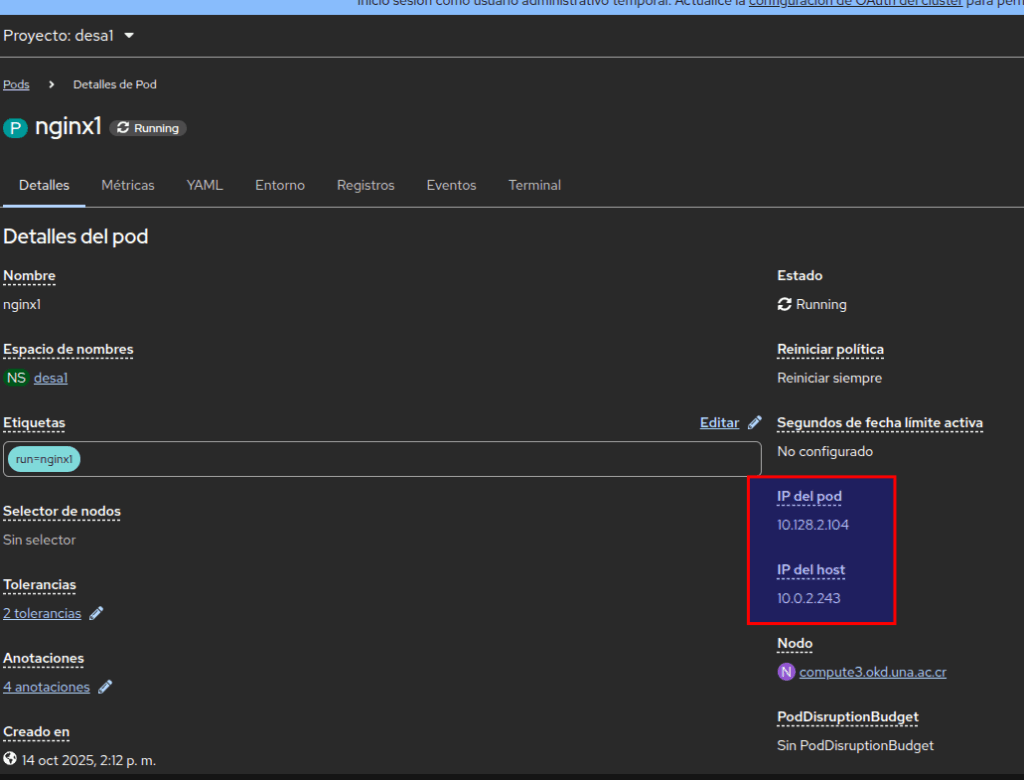
Task: Open the Proyecto: desa1 dropdown
Action: tap(69, 36)
